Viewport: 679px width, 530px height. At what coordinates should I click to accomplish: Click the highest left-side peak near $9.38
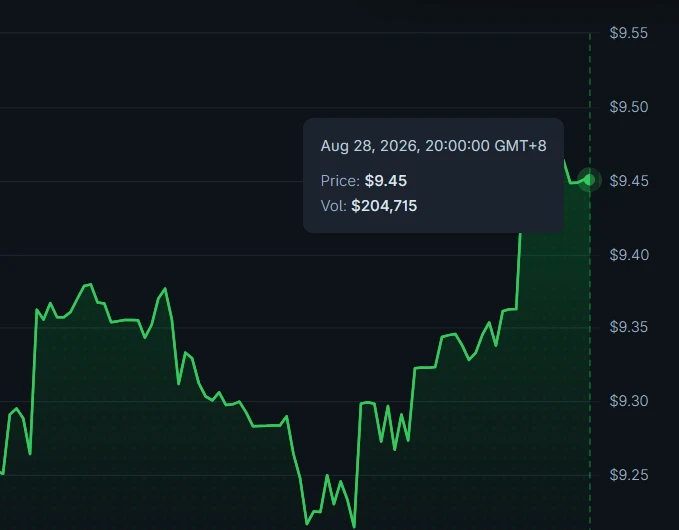tap(88, 285)
